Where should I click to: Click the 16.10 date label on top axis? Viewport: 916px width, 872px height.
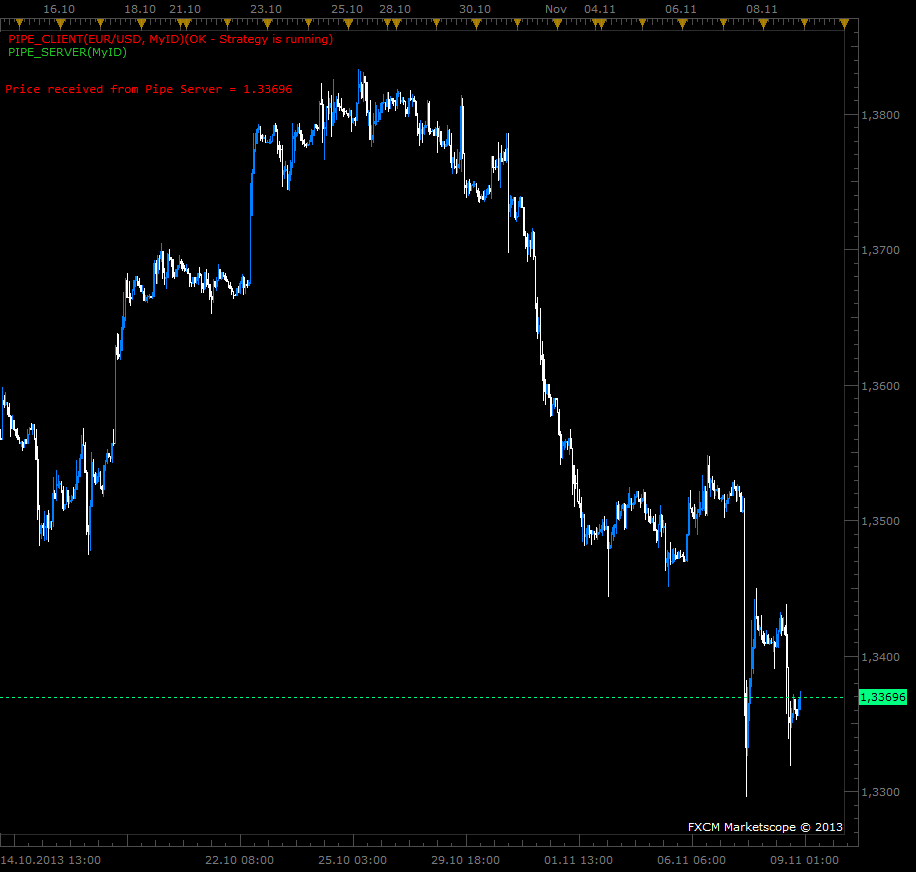click(x=59, y=9)
